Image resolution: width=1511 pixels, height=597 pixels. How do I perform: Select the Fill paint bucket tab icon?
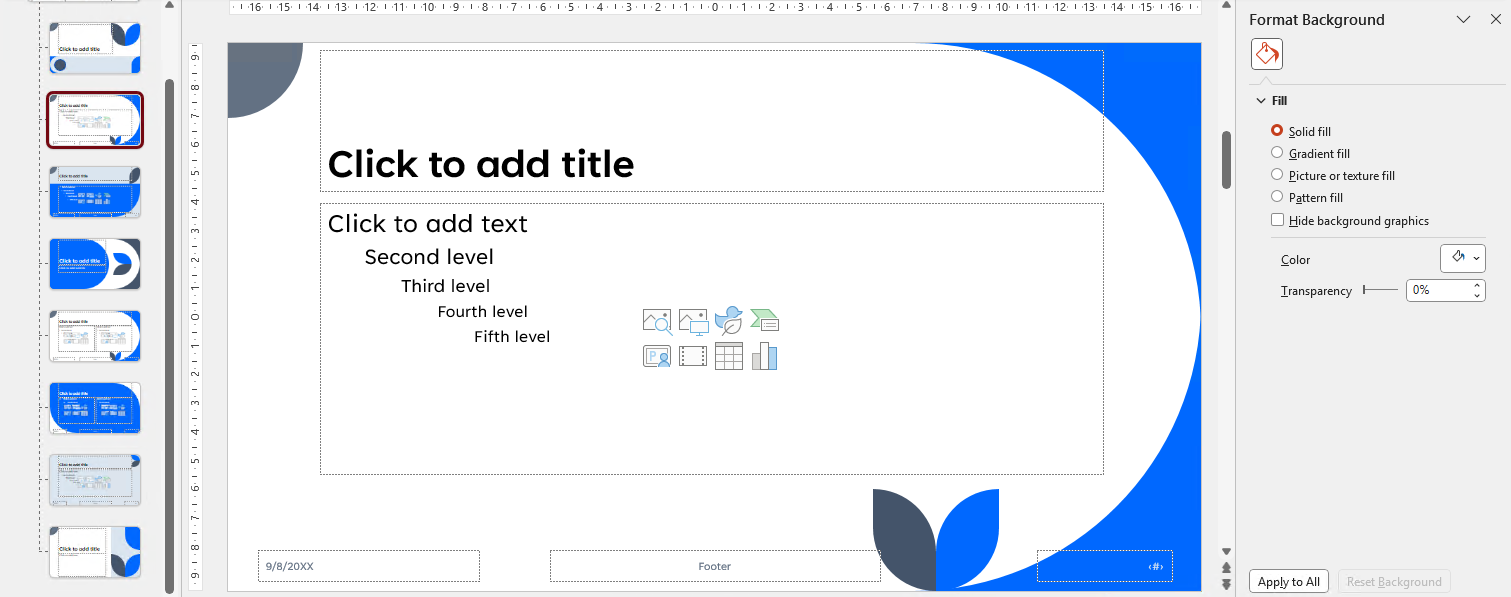[x=1267, y=53]
